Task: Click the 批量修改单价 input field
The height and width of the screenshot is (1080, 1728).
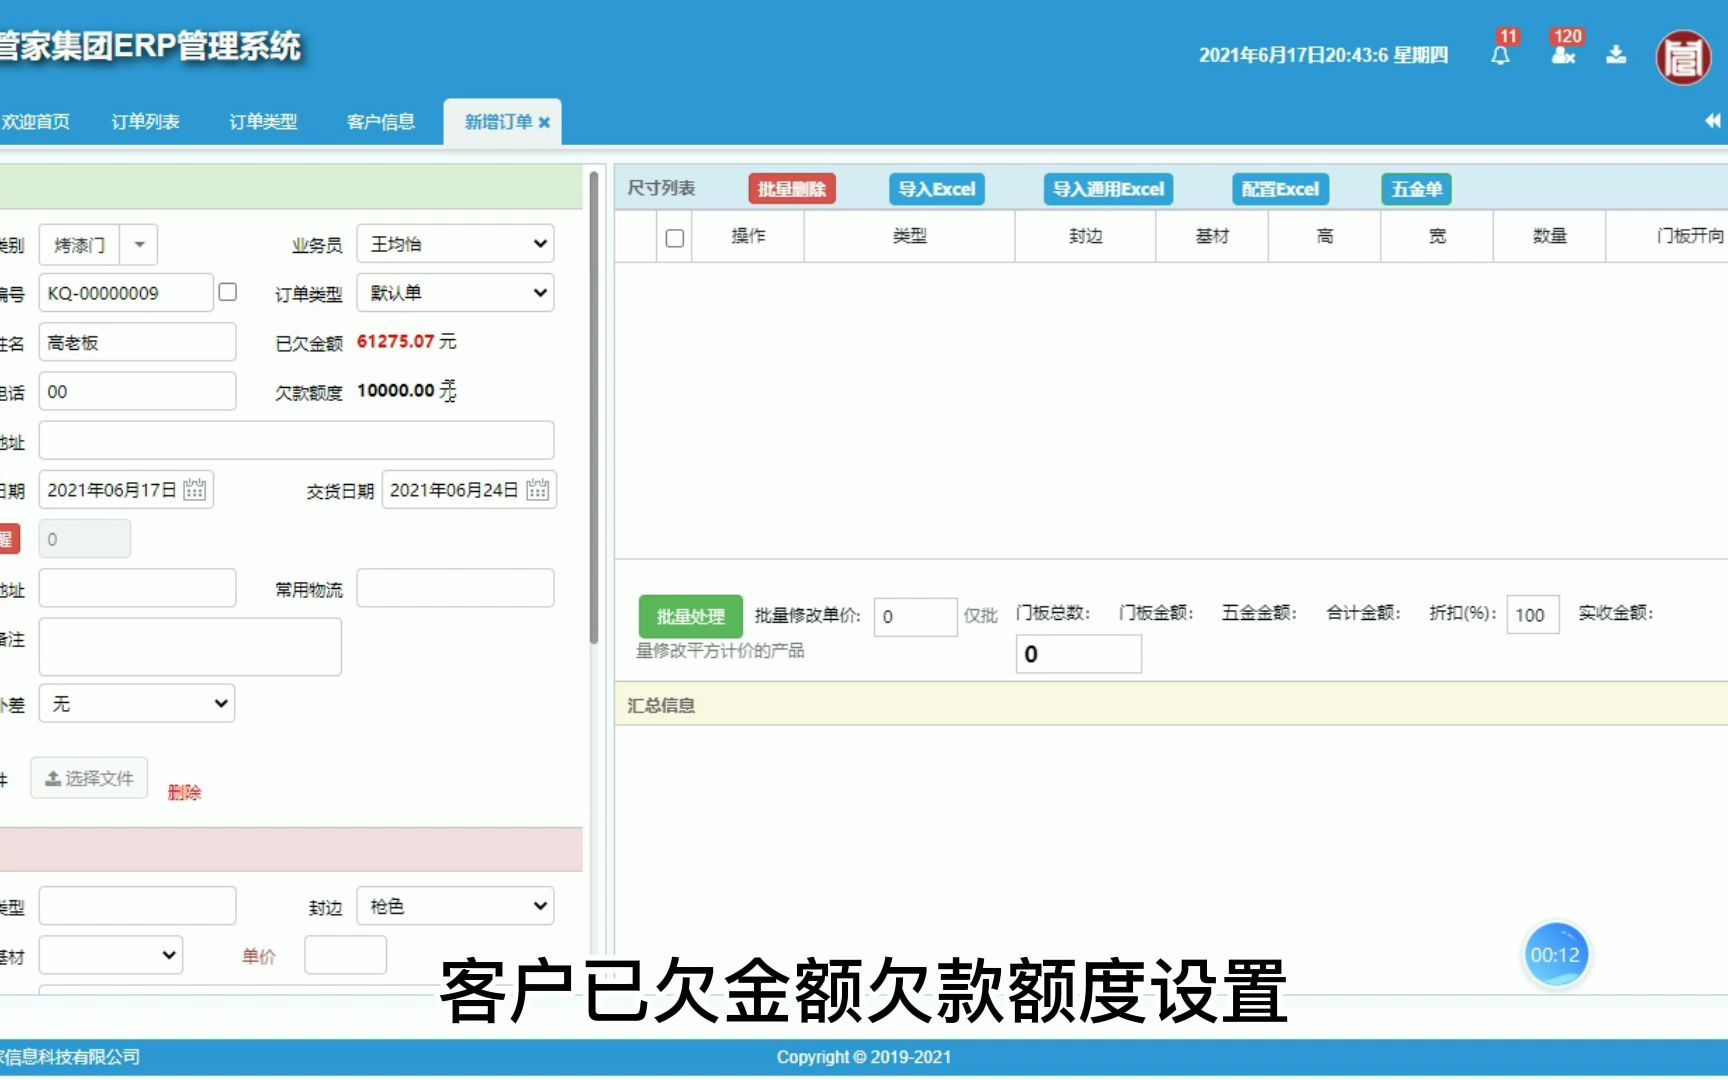Action: click(915, 616)
